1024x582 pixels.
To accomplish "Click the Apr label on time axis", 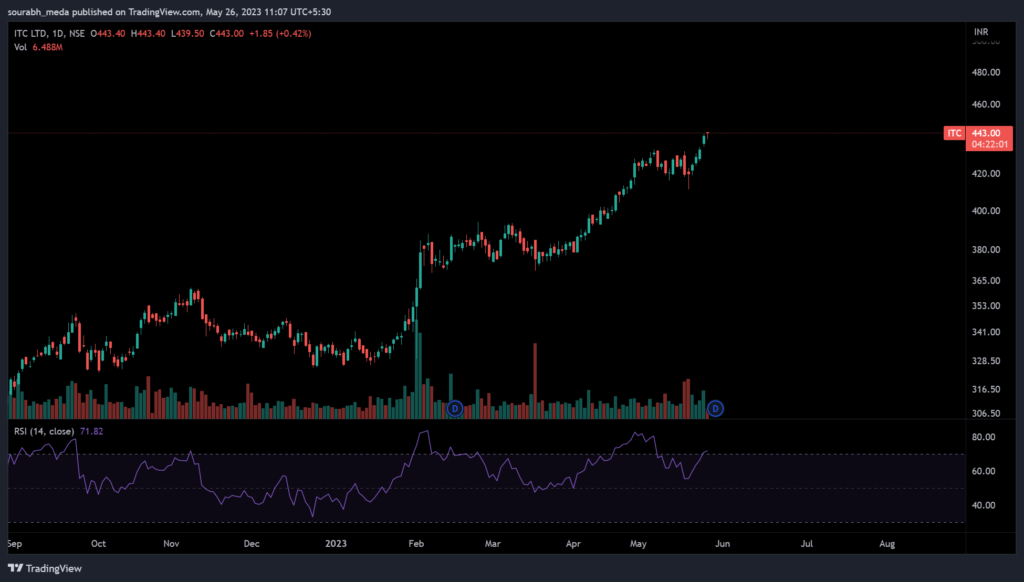I will [x=573, y=543].
